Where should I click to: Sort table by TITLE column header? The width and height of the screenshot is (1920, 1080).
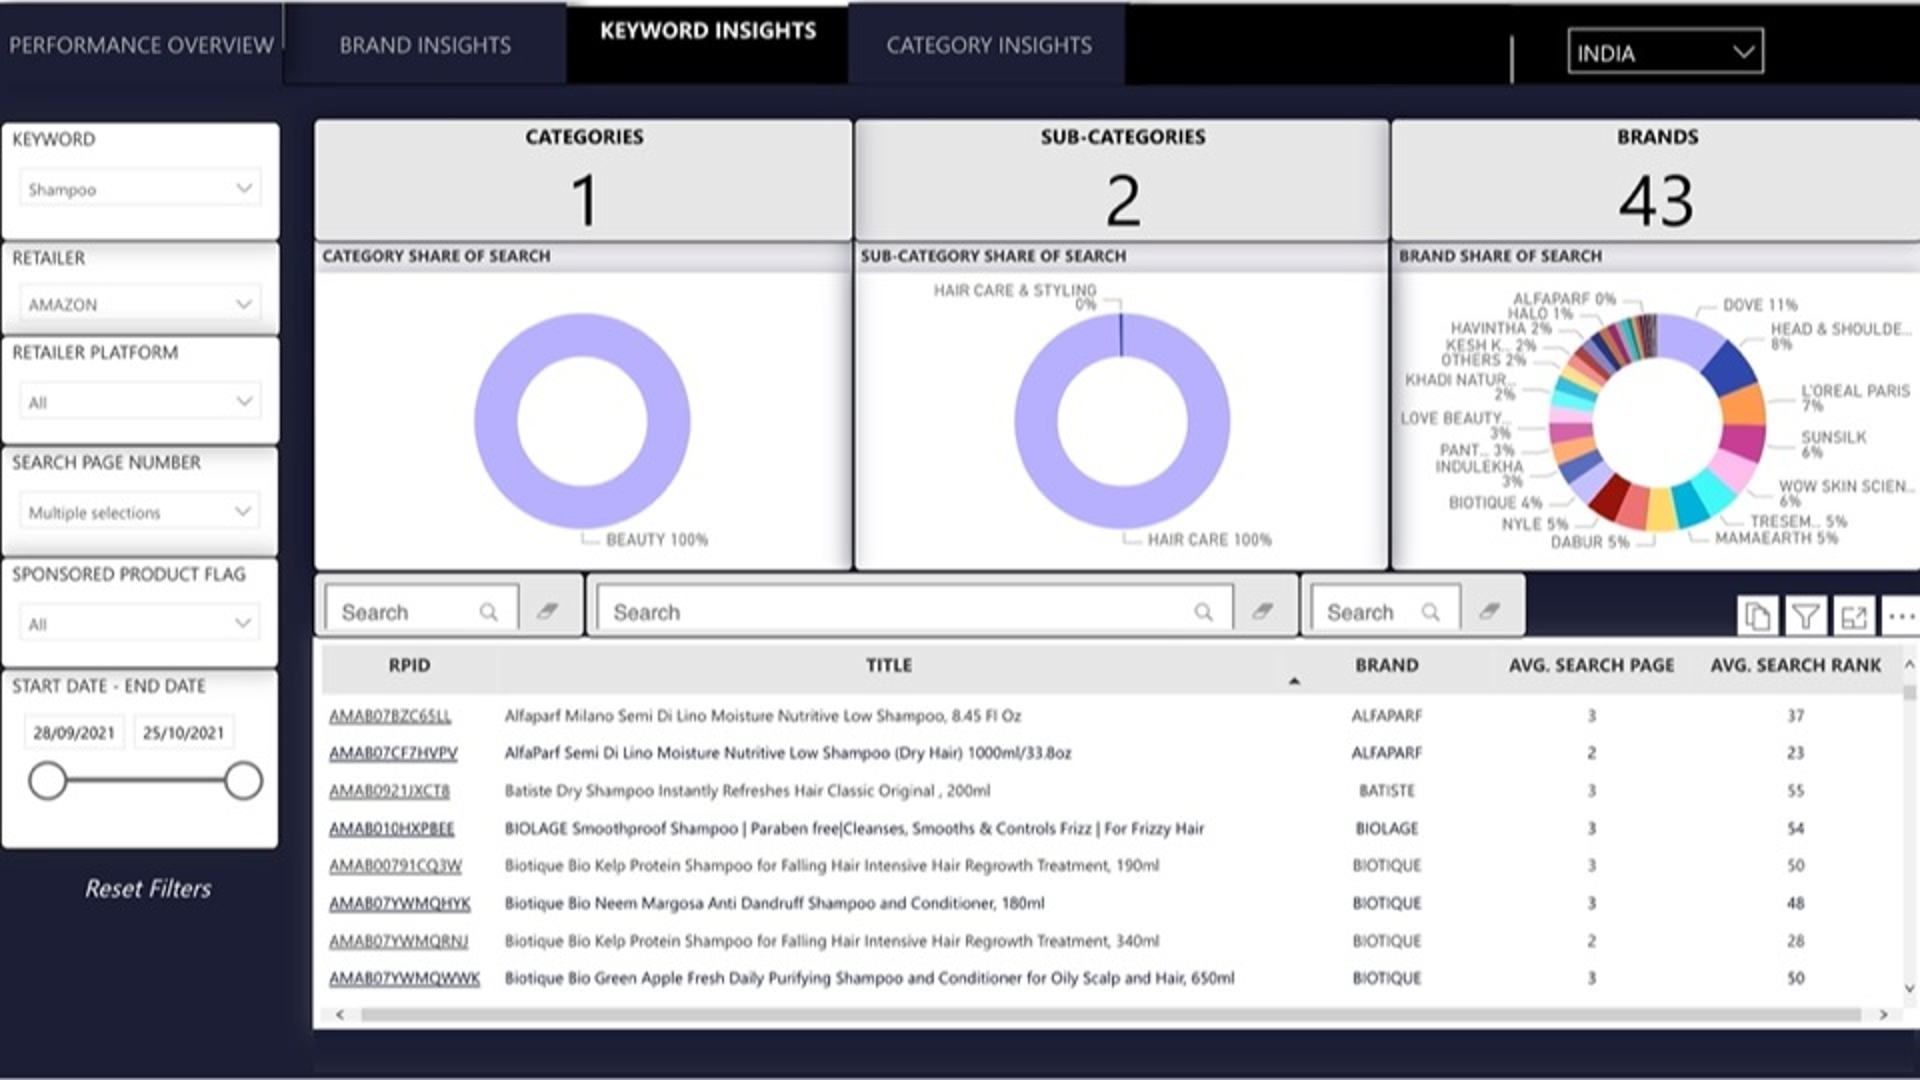(888, 665)
